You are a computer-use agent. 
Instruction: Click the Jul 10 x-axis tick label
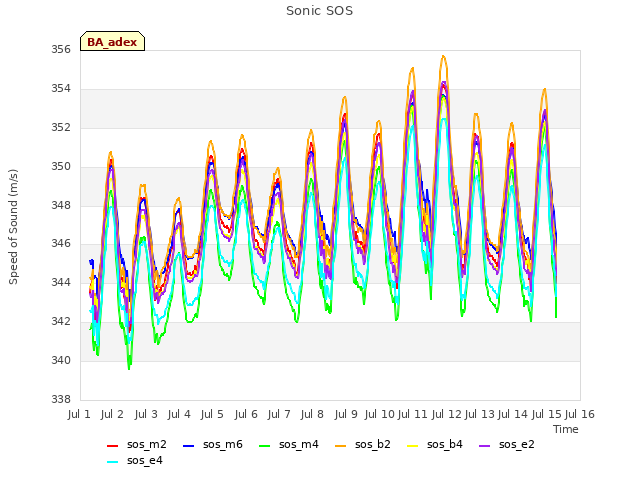tap(380, 414)
